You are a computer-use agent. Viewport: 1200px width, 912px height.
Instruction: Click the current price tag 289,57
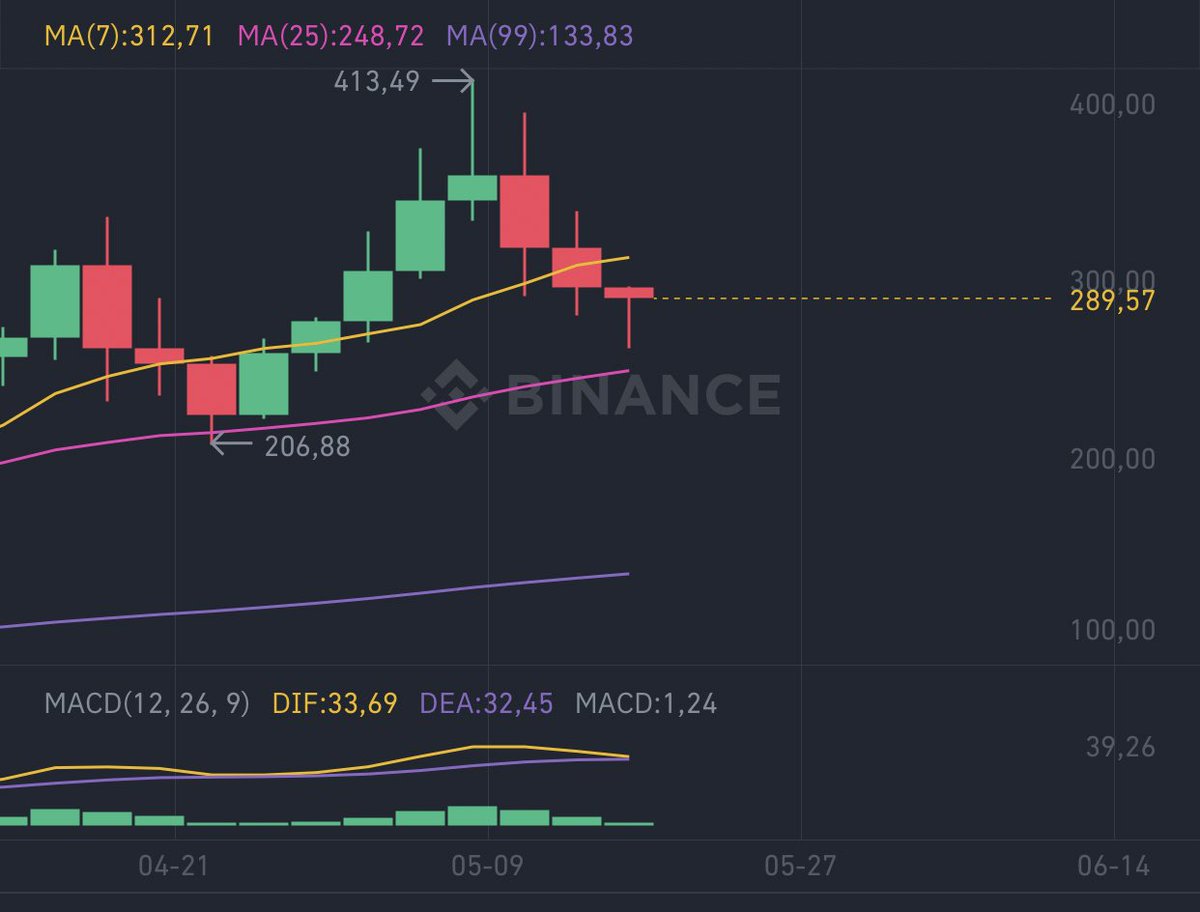(x=1113, y=300)
